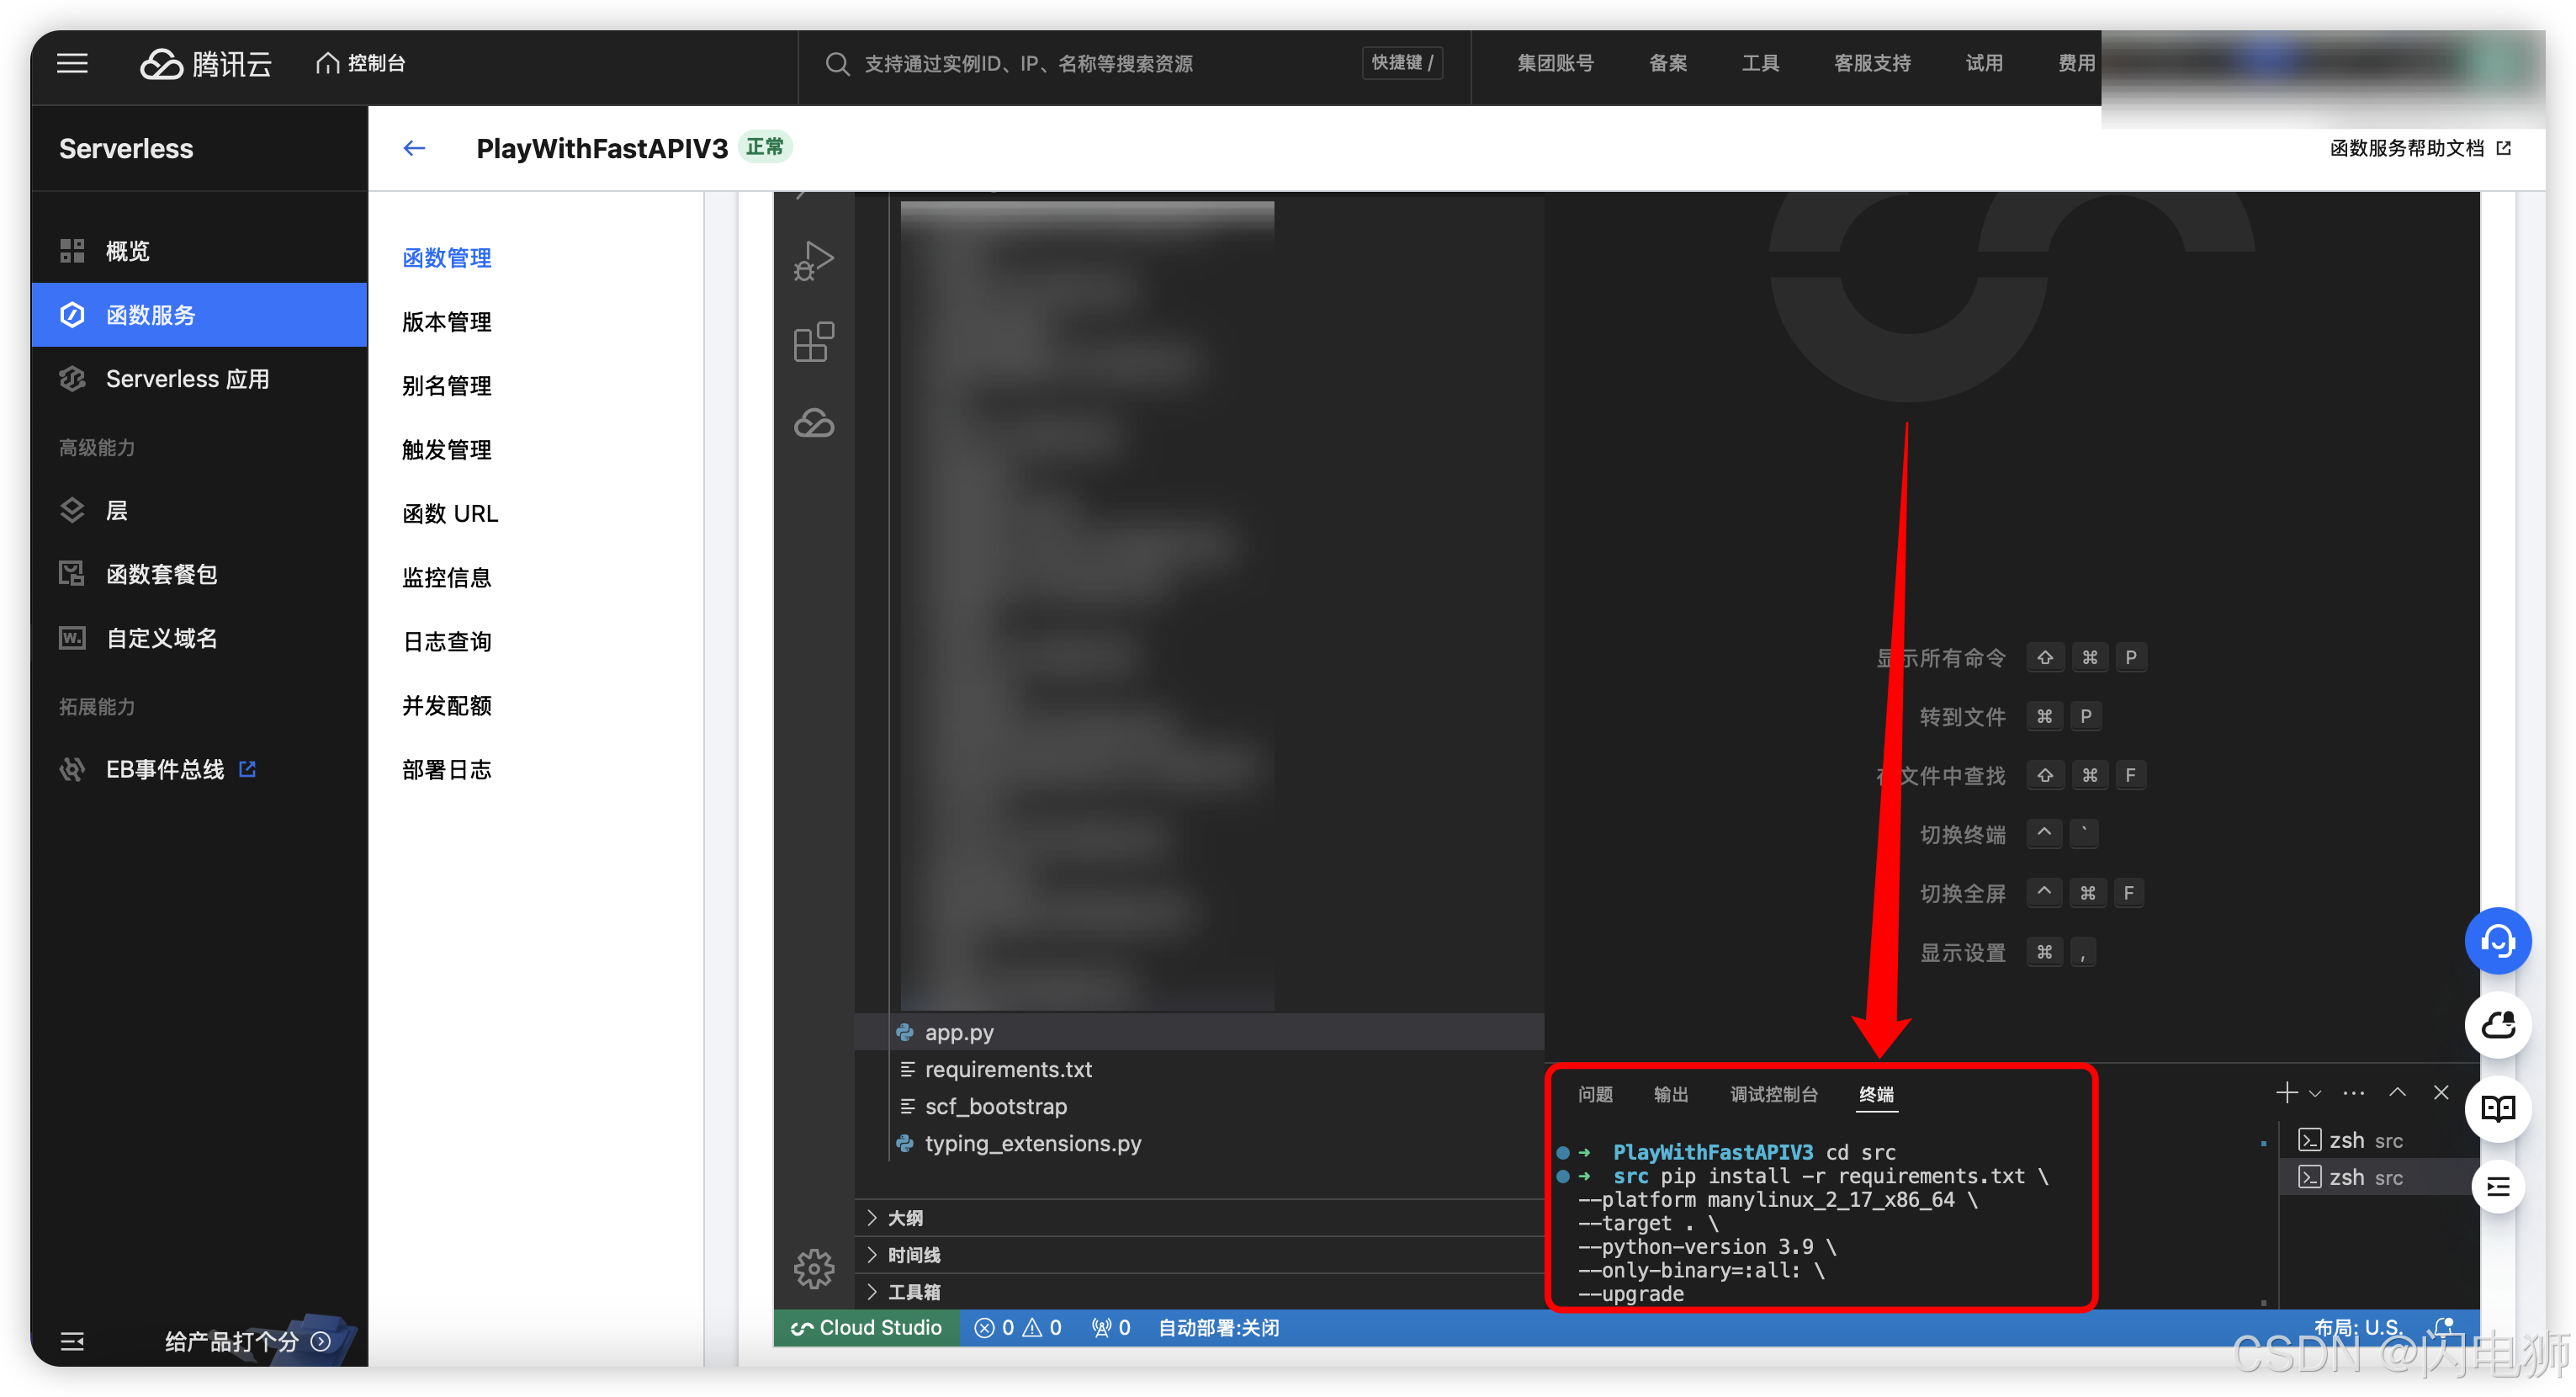2576x1397 pixels.
Task: Click the back arrow next to PlayWithFastAPIV3
Action: [414, 149]
